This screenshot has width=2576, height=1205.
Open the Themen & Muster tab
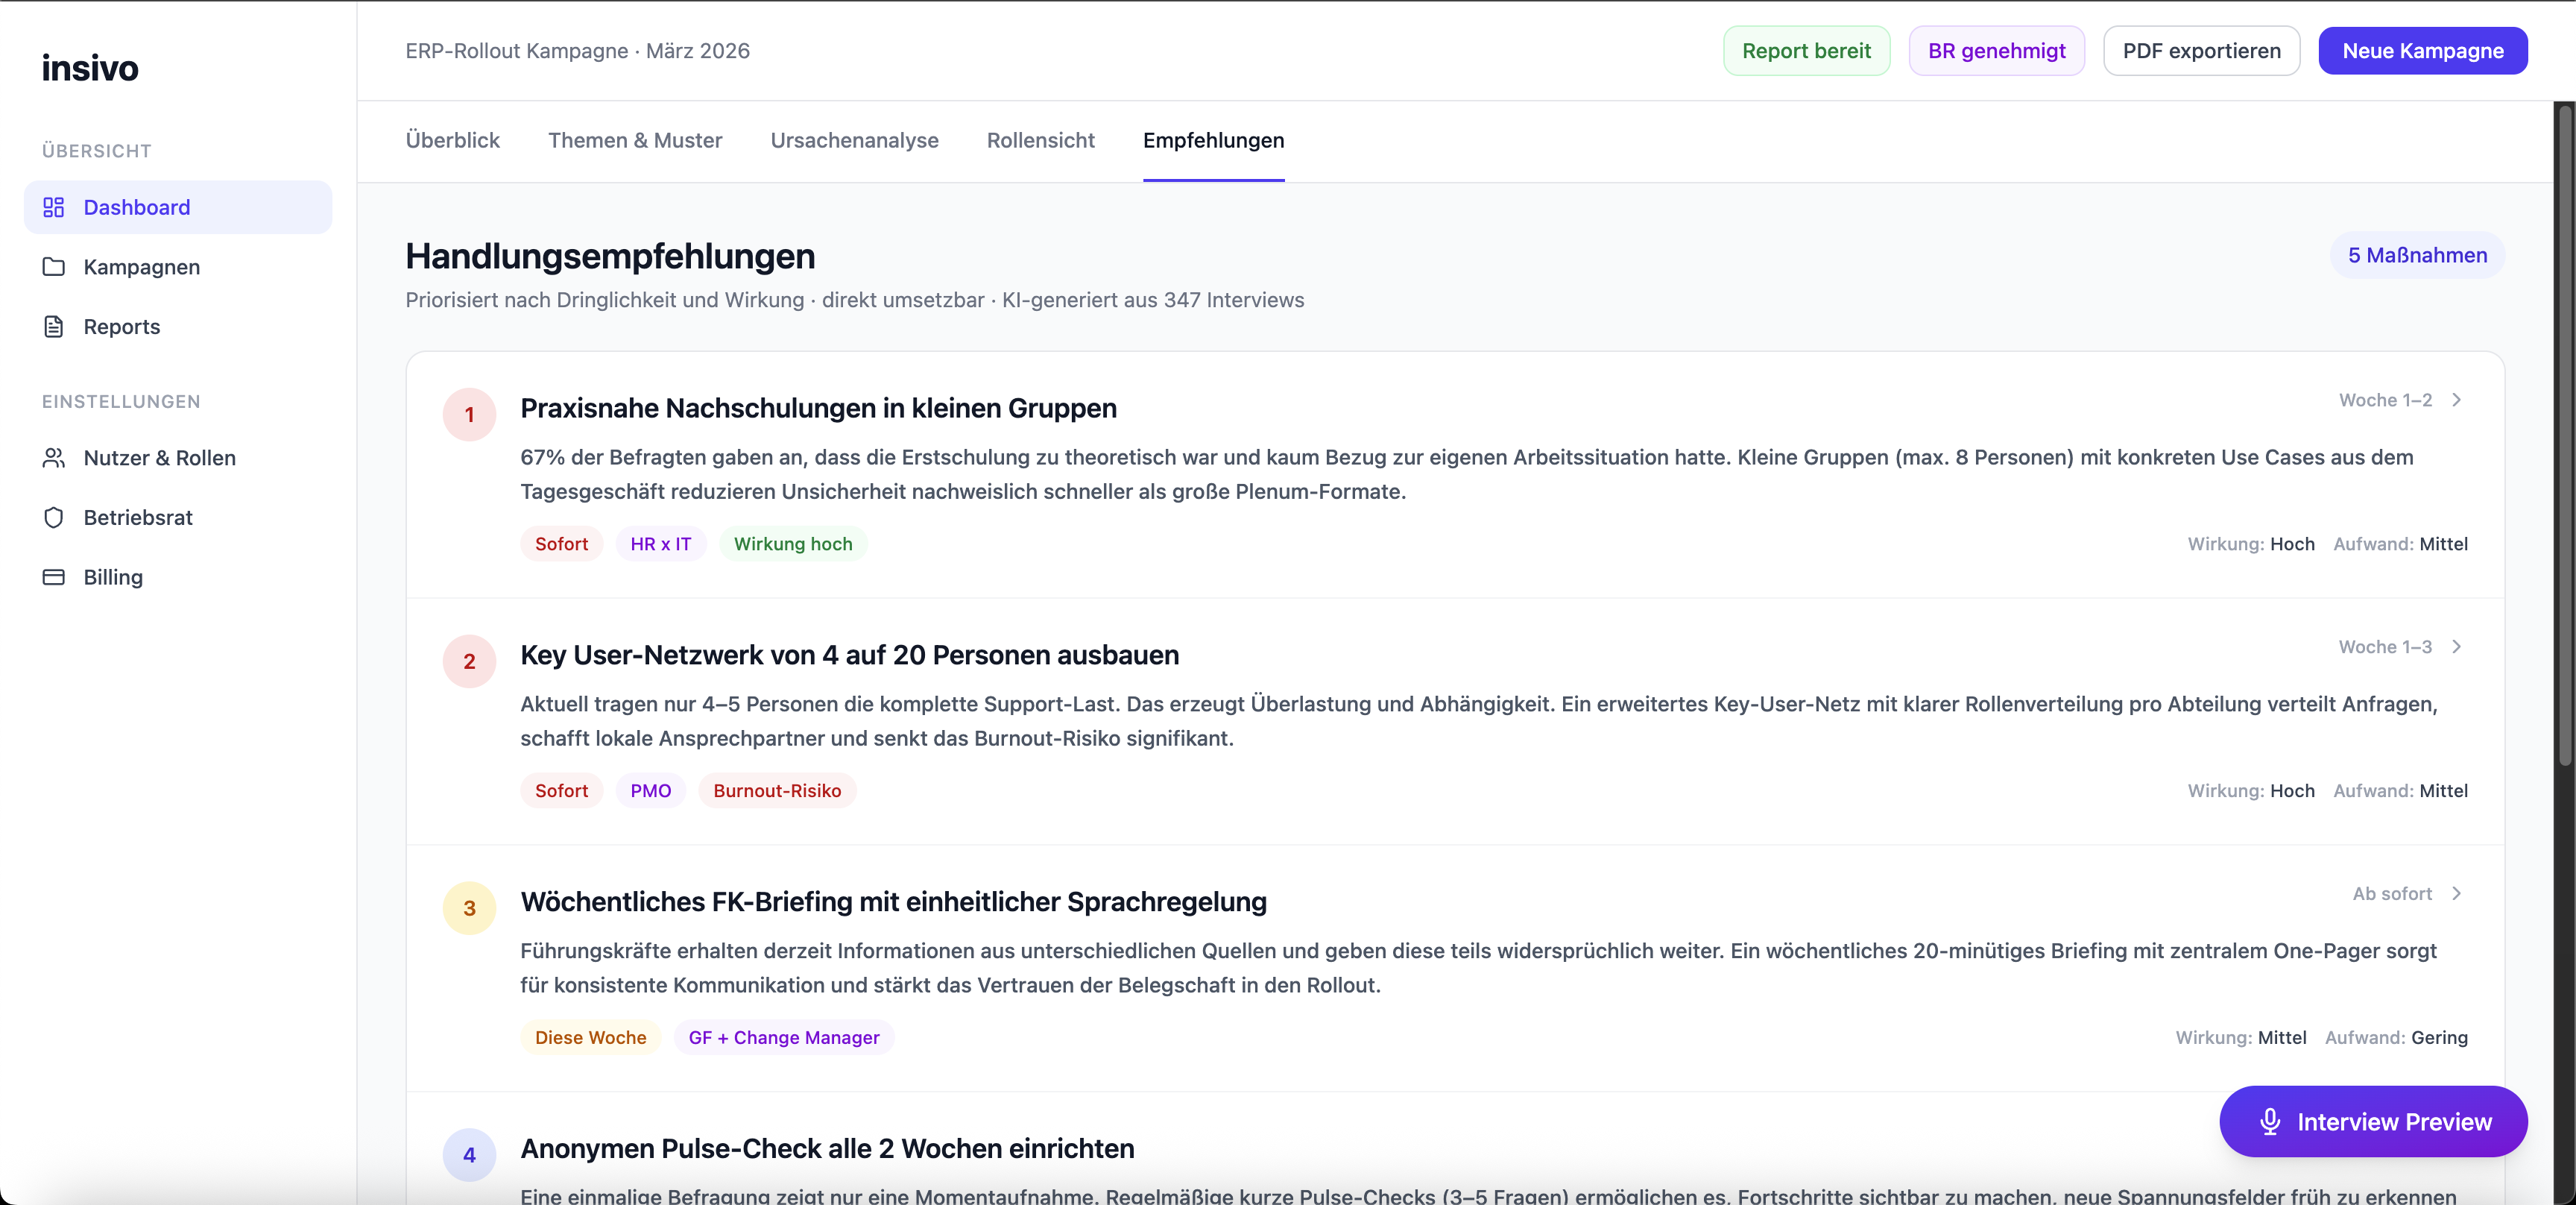coord(635,141)
